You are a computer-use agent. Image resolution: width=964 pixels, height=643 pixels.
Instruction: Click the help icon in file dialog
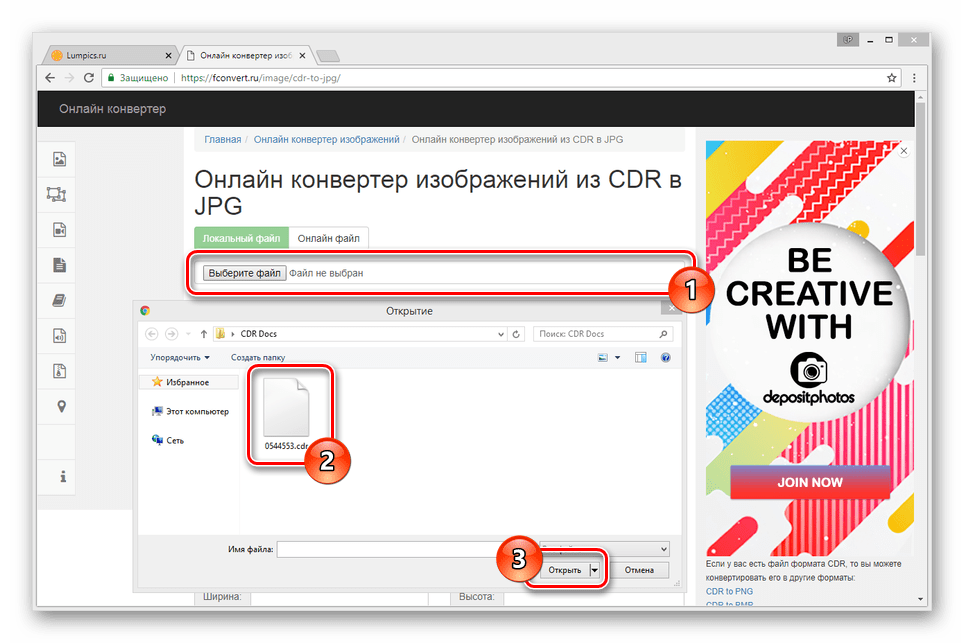click(x=665, y=357)
